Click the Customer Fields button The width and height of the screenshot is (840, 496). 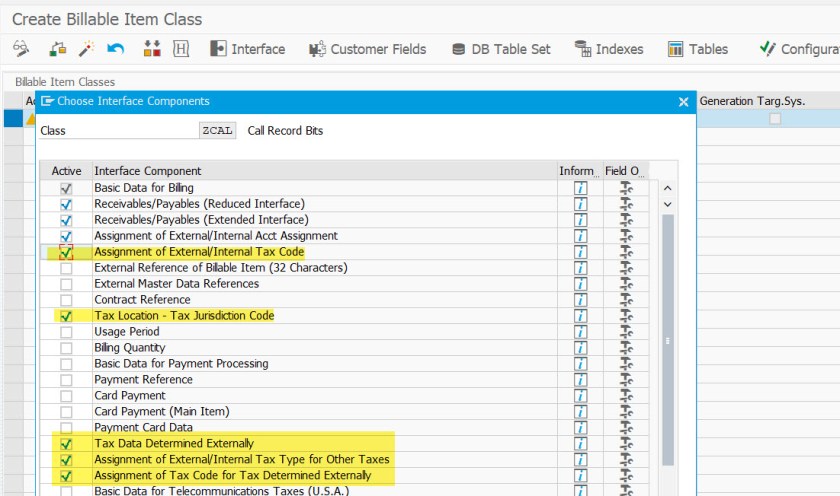(367, 49)
